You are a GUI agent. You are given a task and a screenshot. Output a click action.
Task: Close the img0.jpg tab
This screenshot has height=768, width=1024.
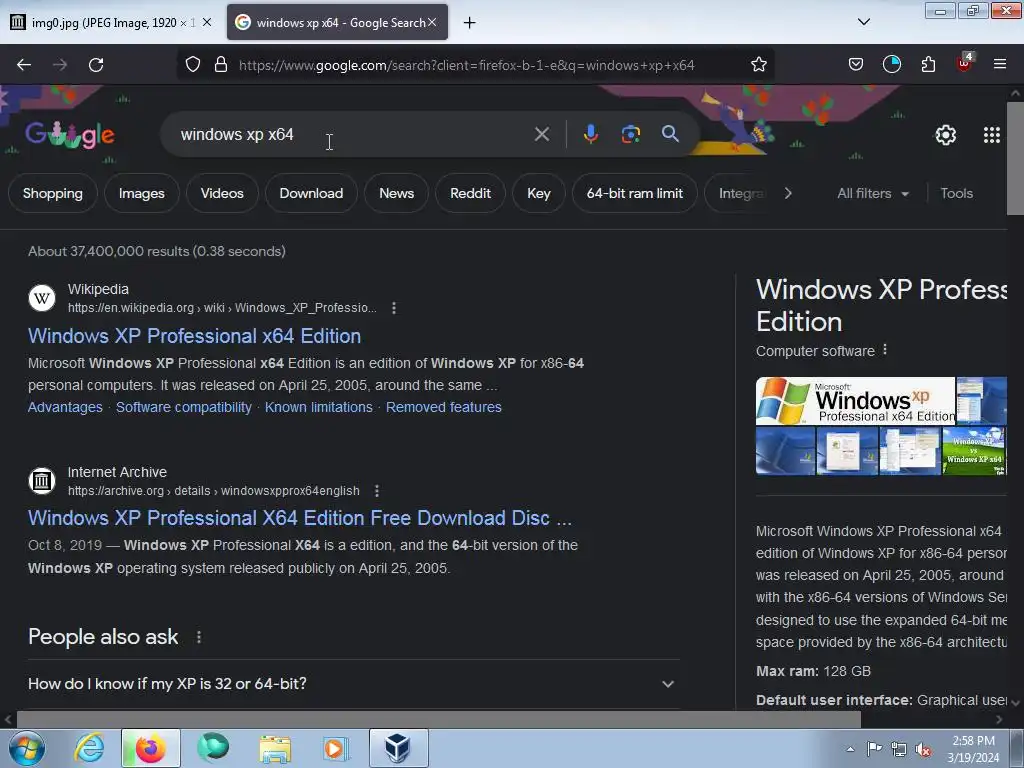207,22
